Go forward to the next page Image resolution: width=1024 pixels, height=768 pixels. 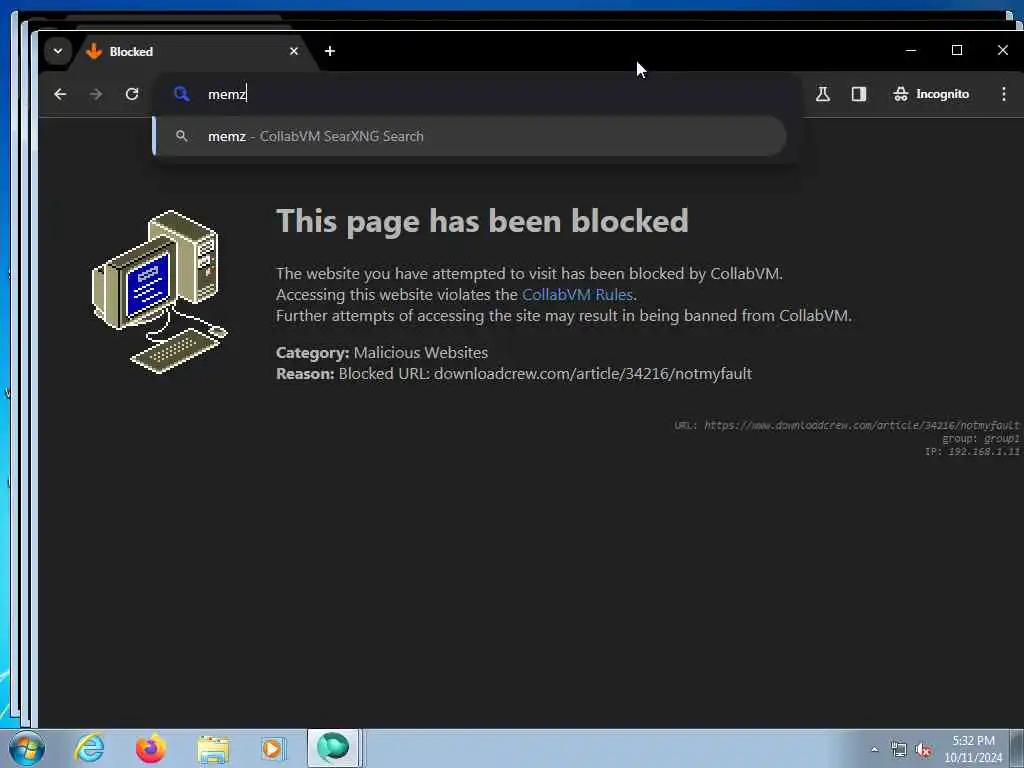pyautogui.click(x=96, y=94)
